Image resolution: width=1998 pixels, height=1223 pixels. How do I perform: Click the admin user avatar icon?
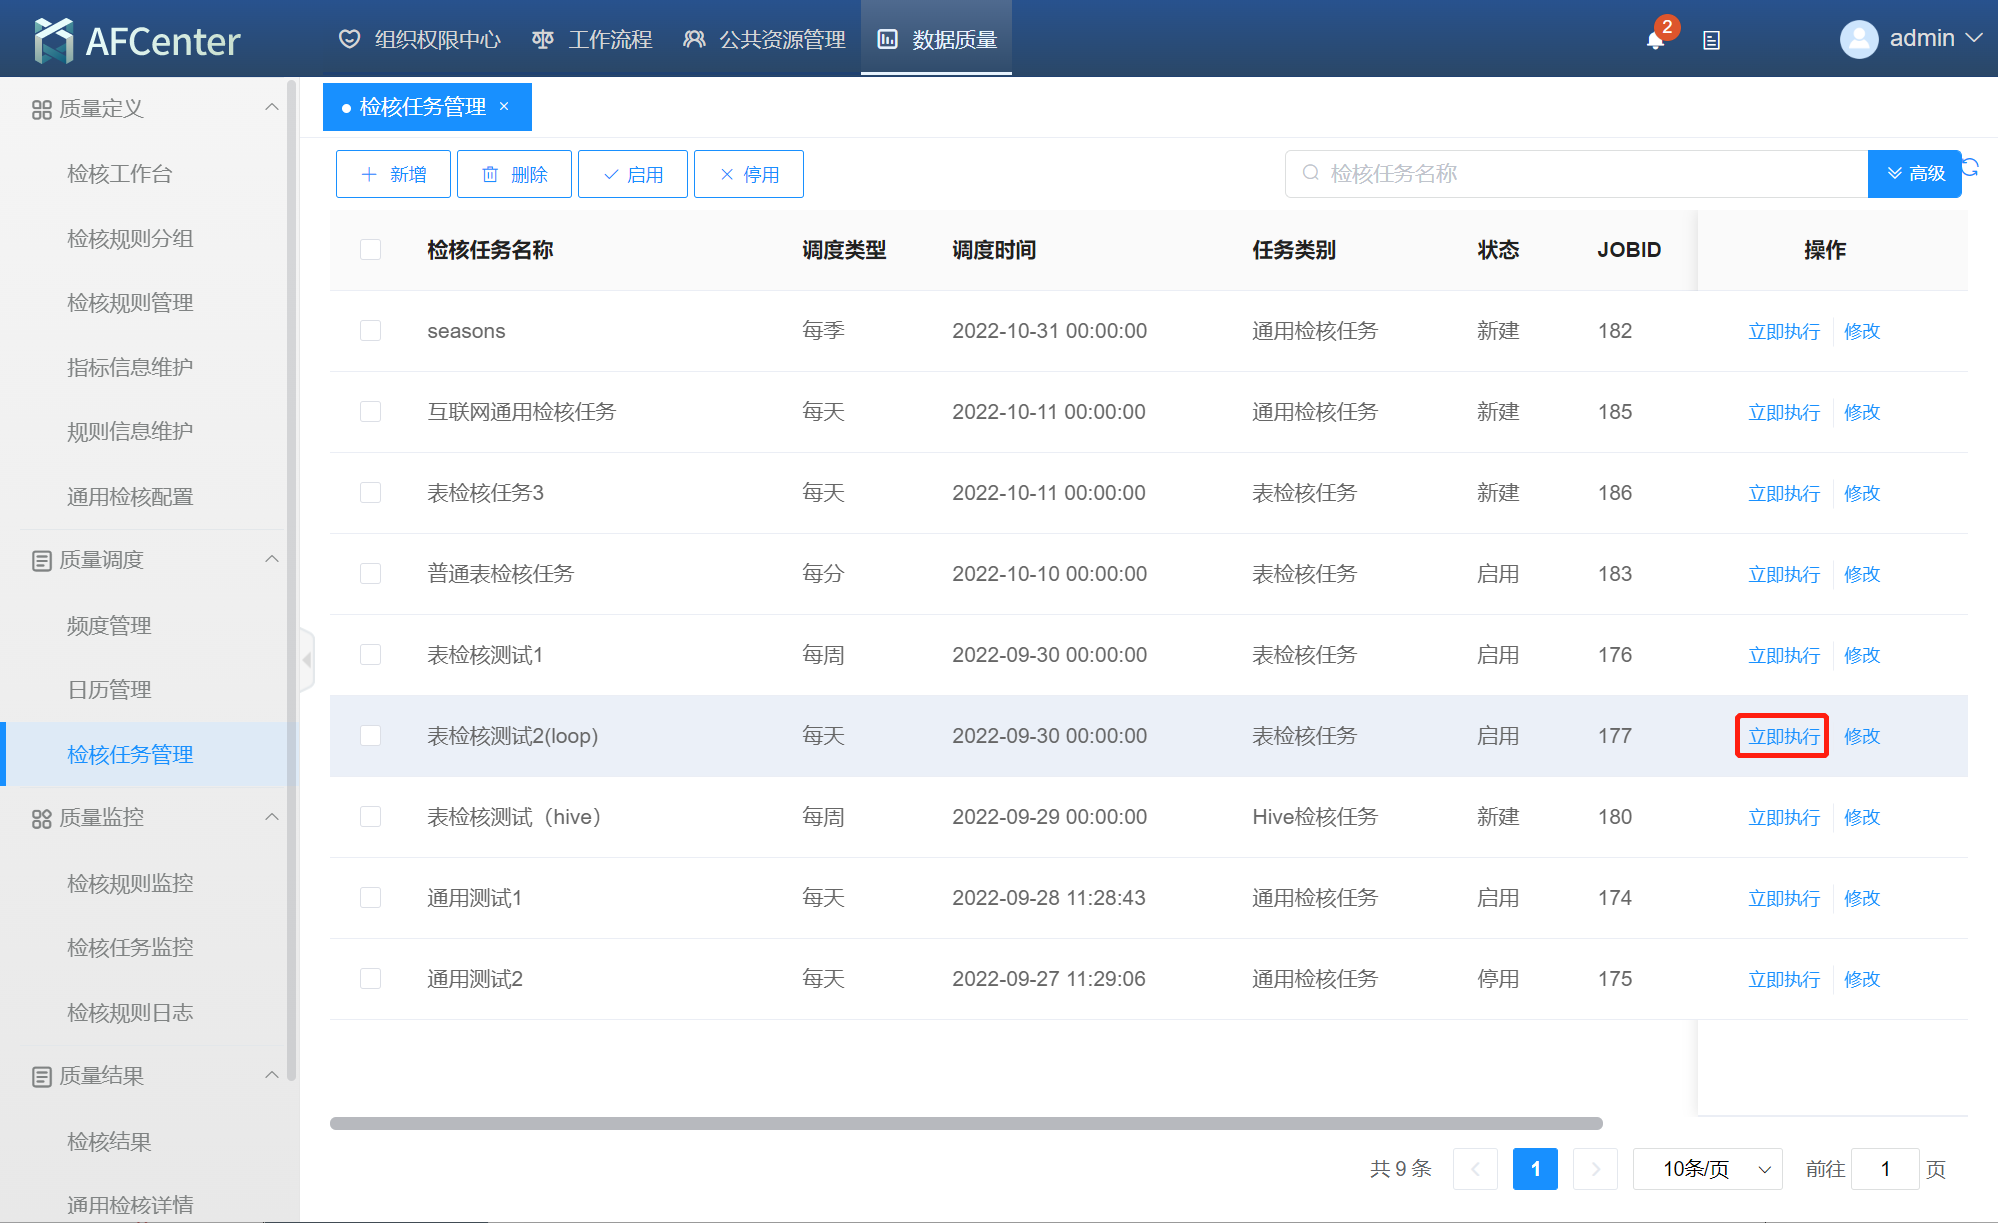(1858, 39)
